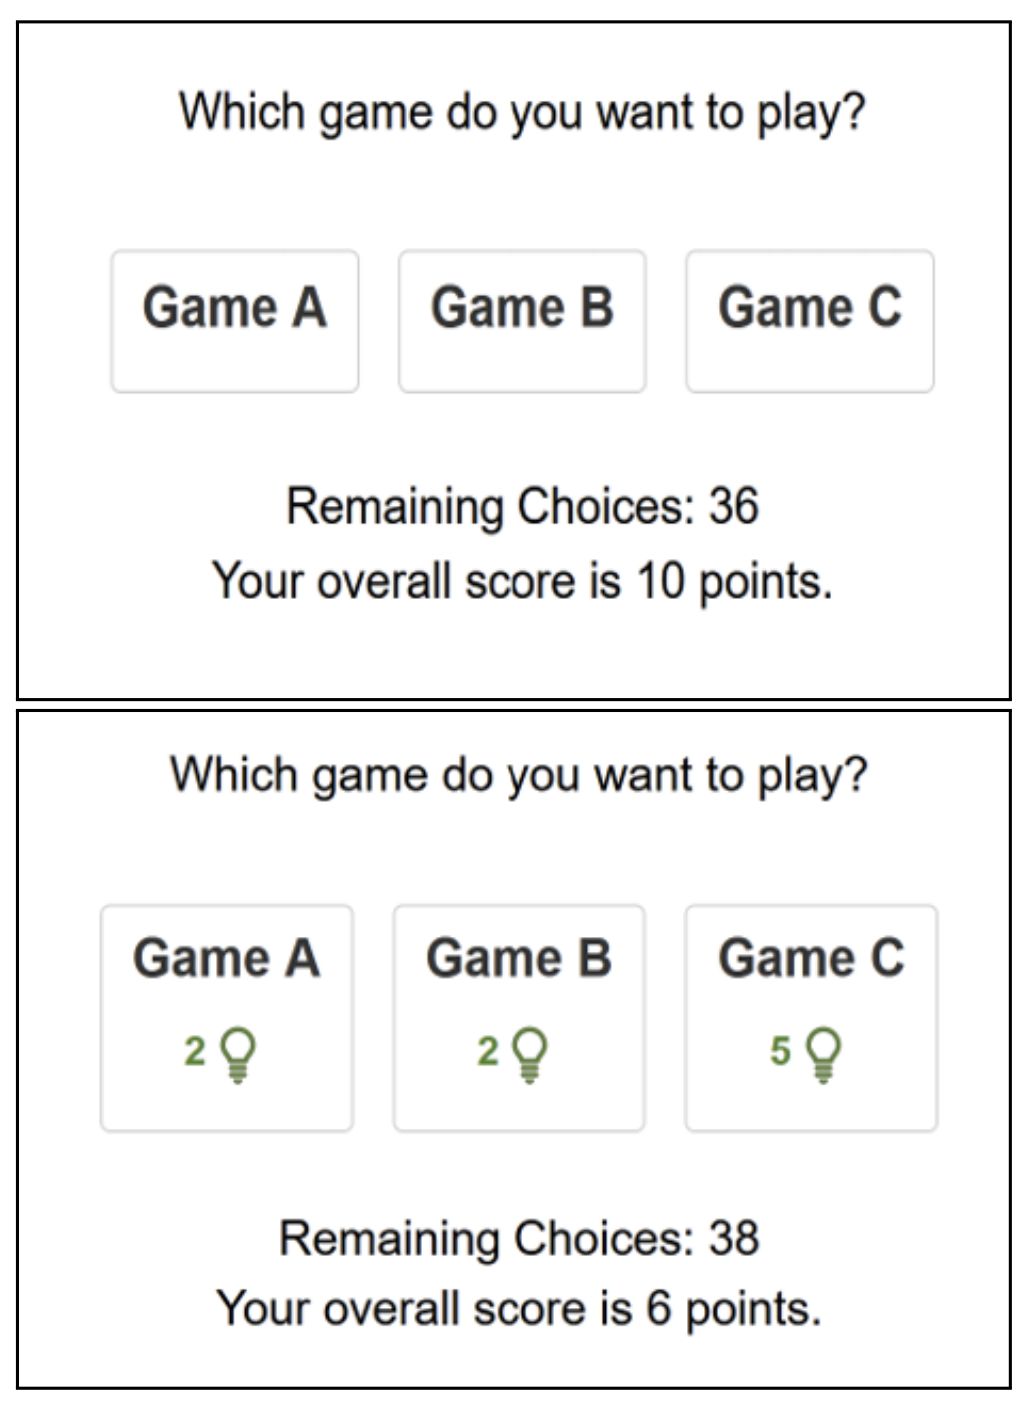Click the 'Game C' label in bottom panel
This screenshot has width=1026, height=1403.
tap(811, 958)
